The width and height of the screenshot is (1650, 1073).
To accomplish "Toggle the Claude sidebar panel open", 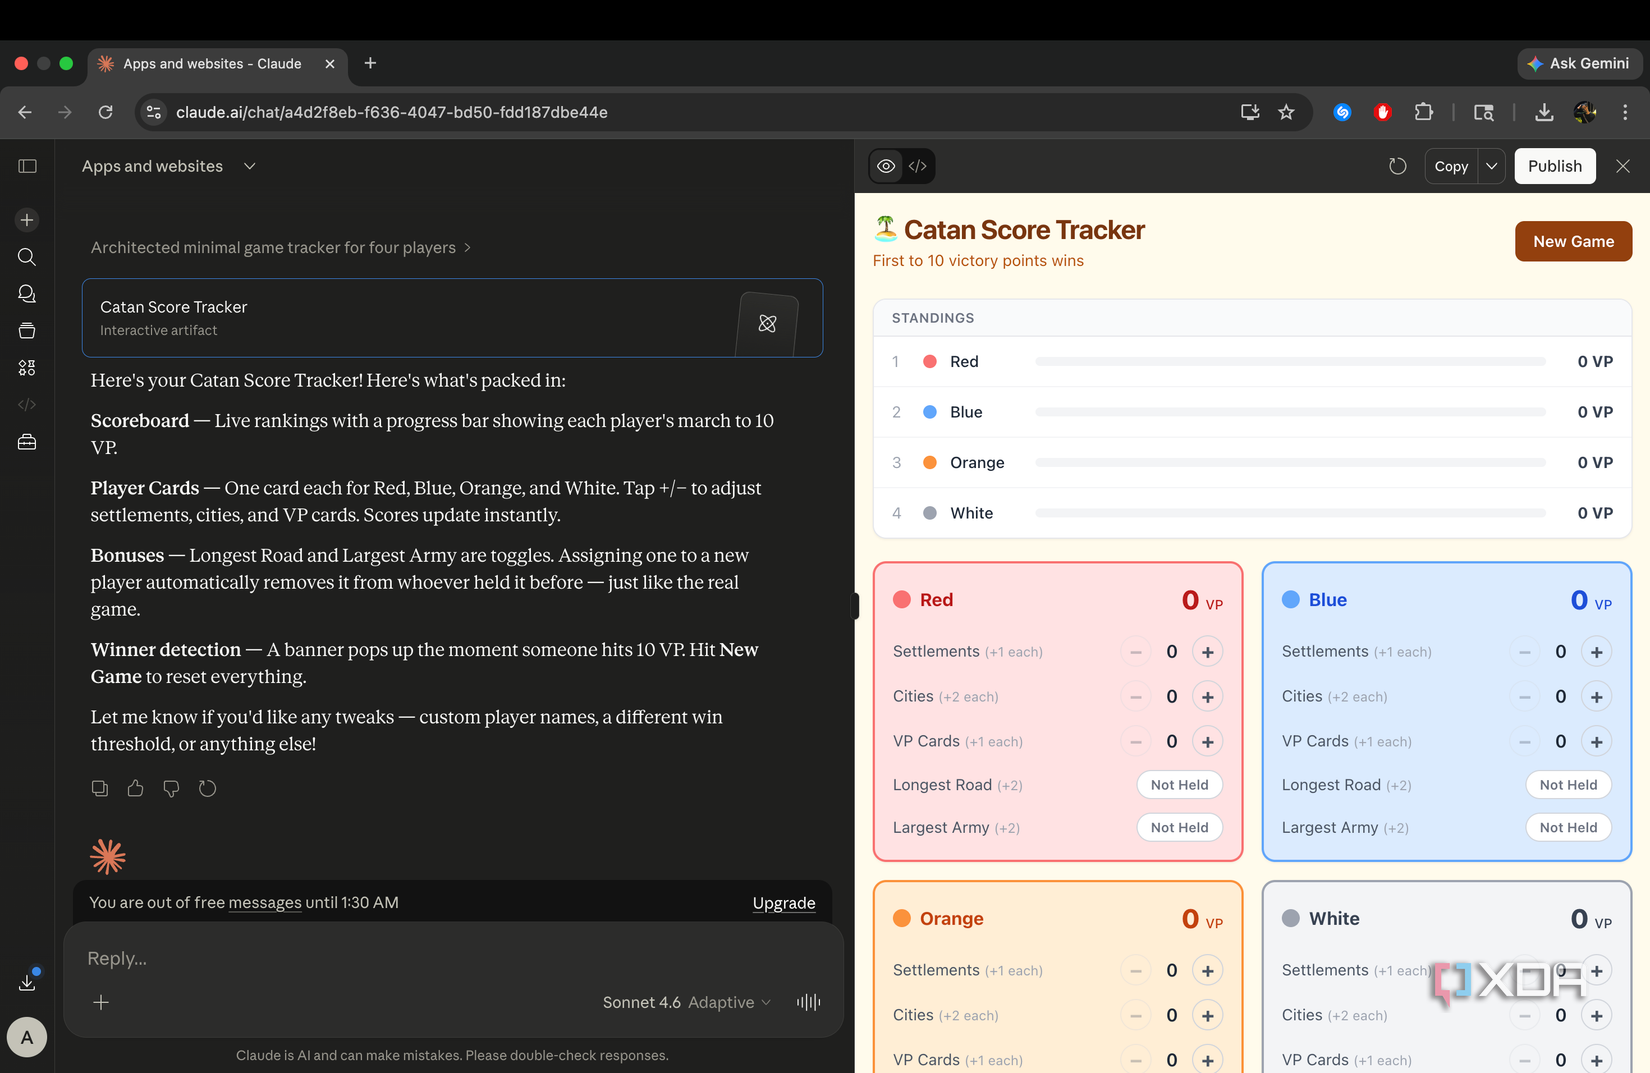I will (x=28, y=166).
